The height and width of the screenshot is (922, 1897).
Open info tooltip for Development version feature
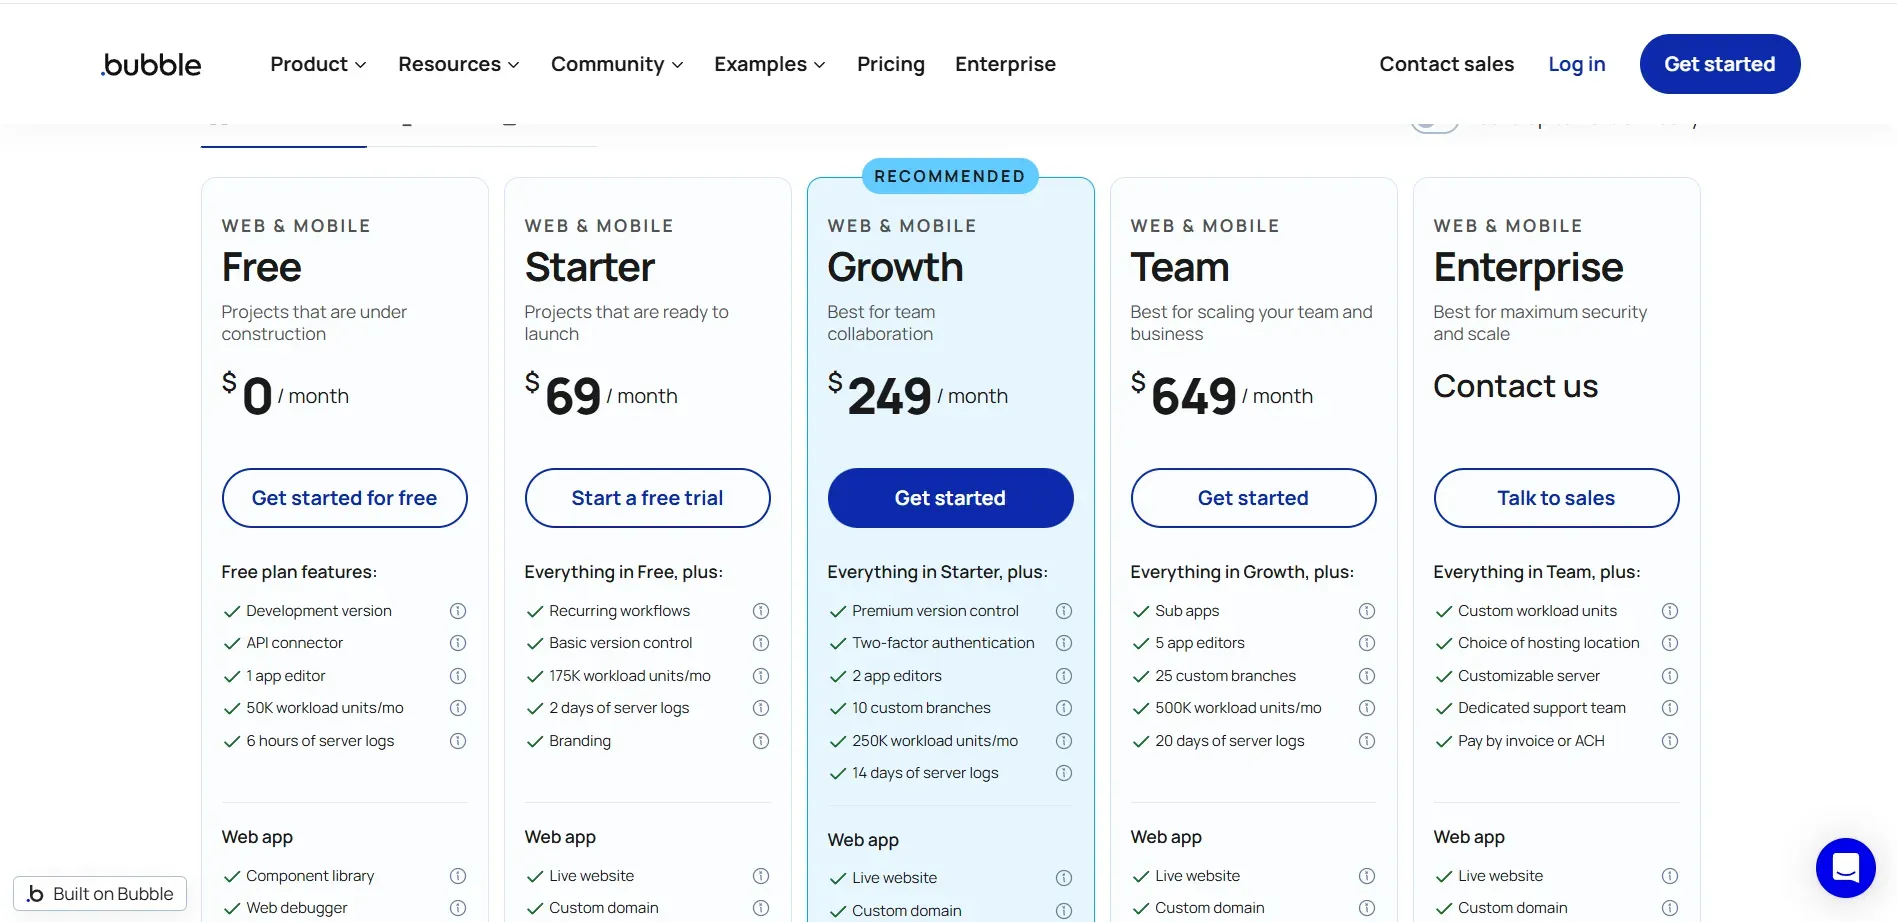pyautogui.click(x=458, y=611)
